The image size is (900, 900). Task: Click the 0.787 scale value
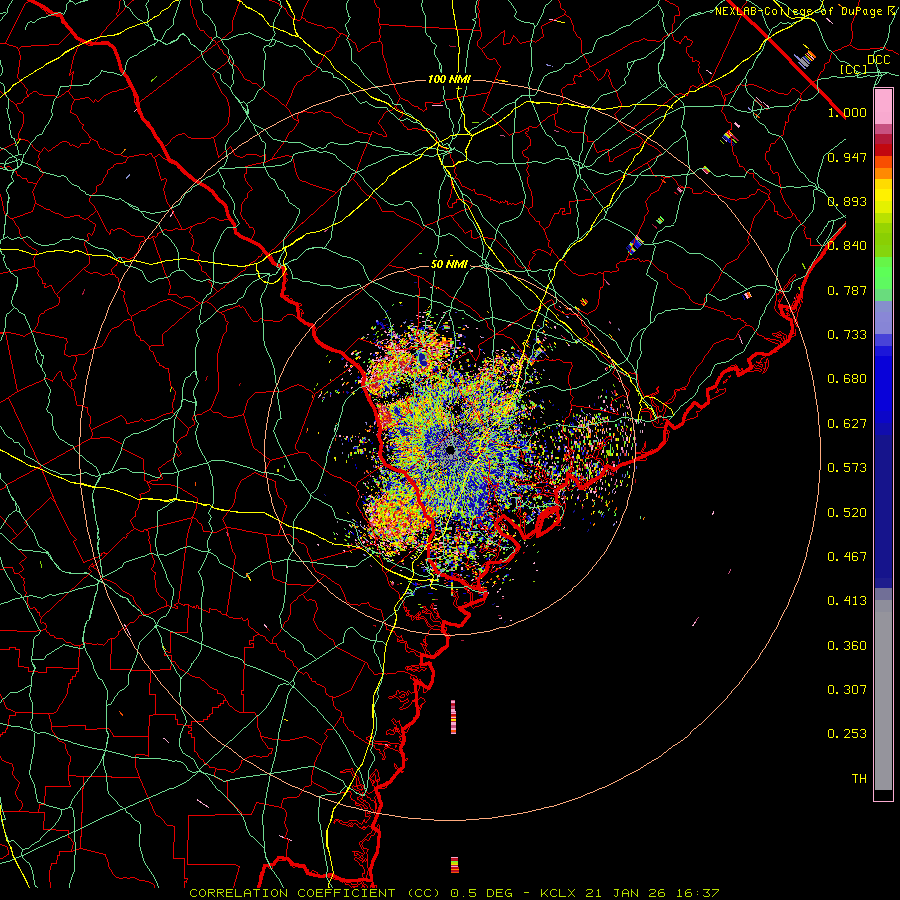tap(847, 290)
